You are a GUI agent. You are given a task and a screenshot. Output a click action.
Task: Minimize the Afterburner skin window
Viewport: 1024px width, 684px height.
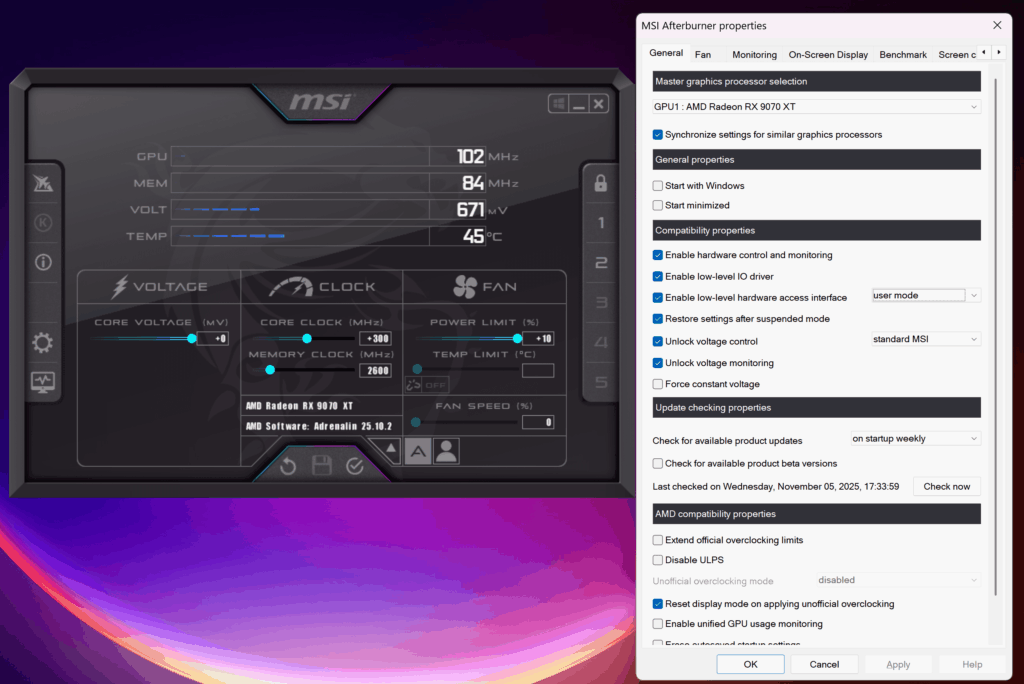579,104
